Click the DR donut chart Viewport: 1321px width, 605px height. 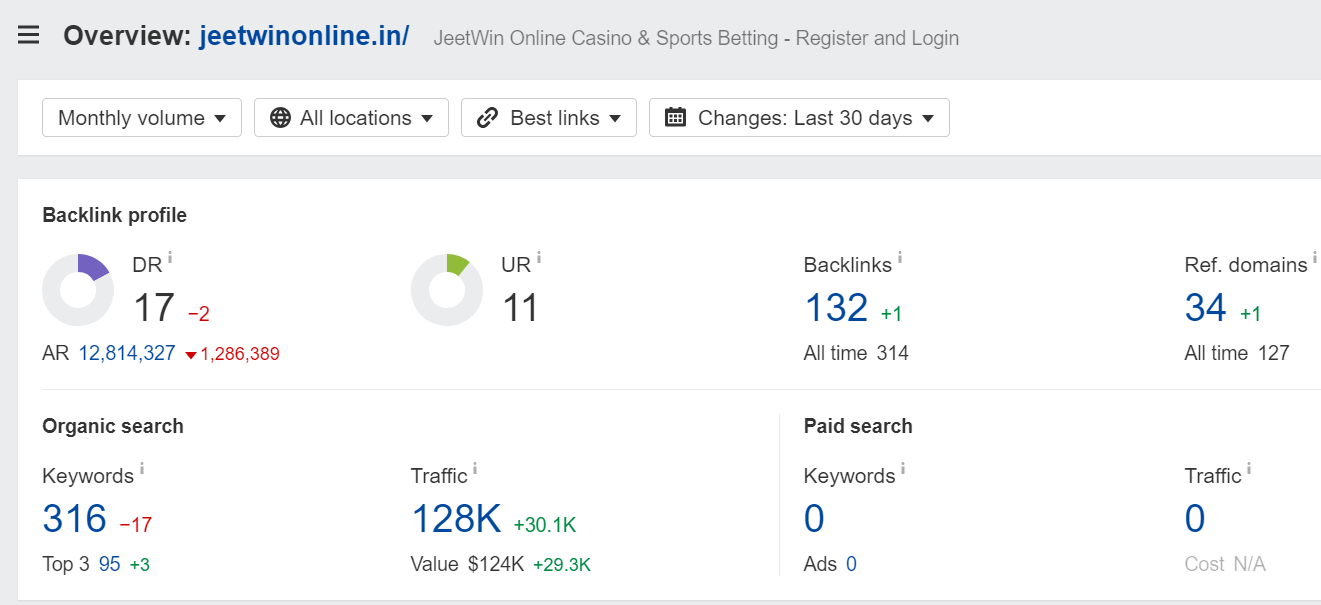click(78, 290)
